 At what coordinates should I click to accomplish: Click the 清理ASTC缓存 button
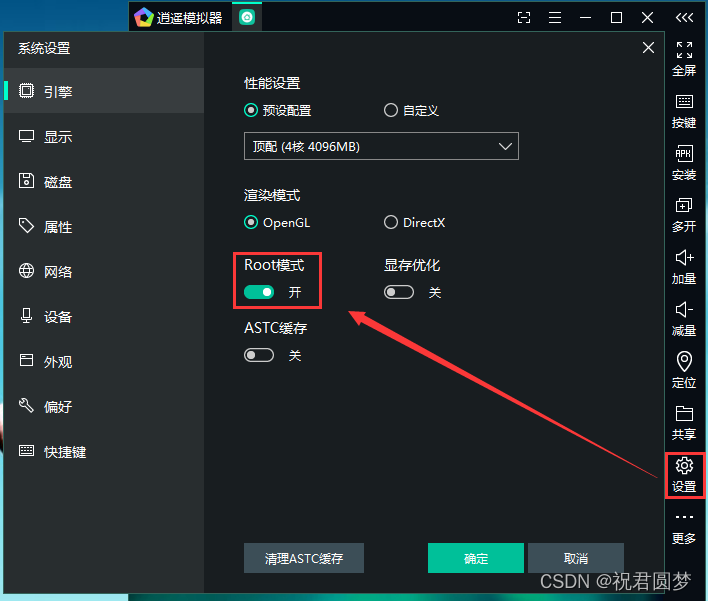click(x=304, y=558)
